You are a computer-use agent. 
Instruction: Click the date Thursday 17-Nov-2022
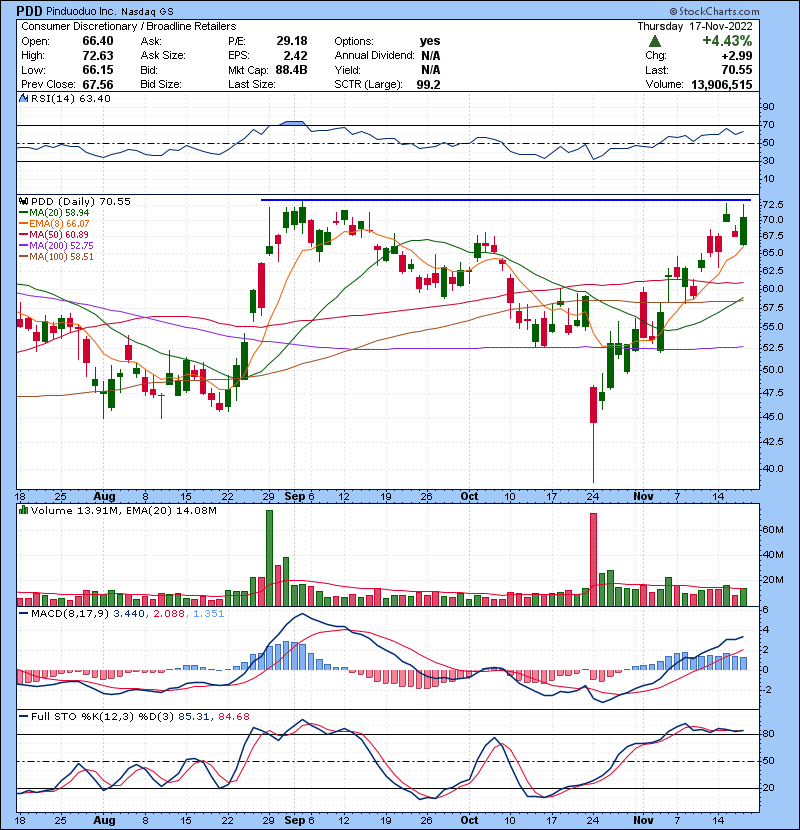(x=695, y=26)
